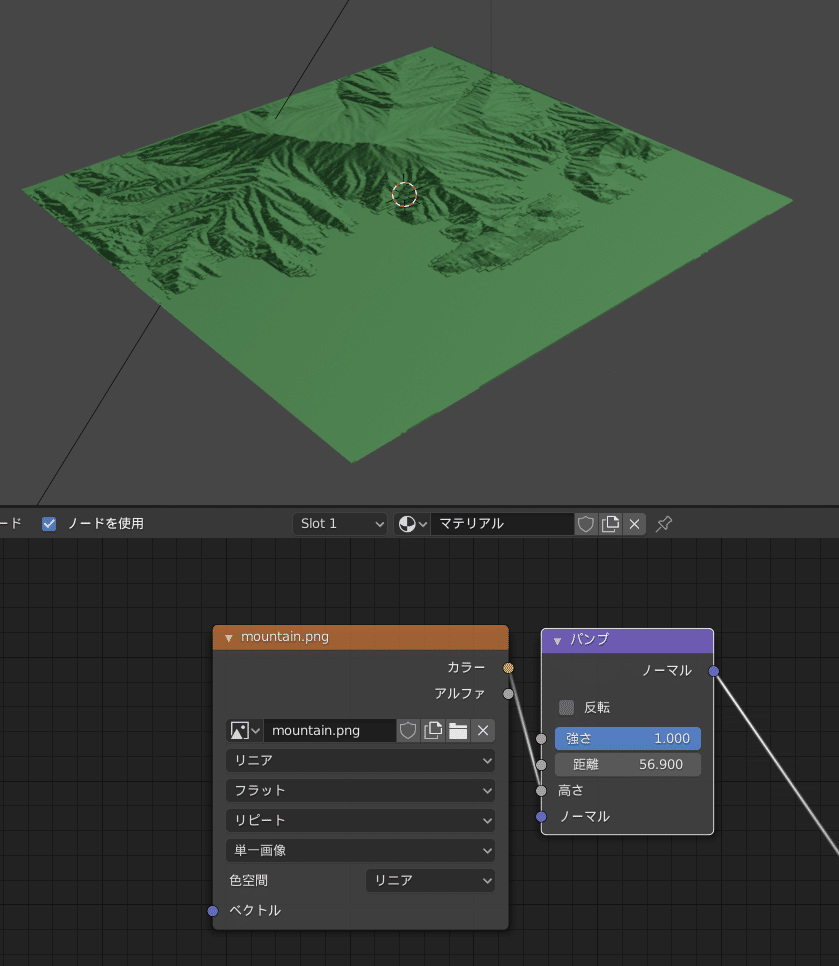Click the X to unlink mountain.png image
This screenshot has width=839, height=966.
(483, 730)
